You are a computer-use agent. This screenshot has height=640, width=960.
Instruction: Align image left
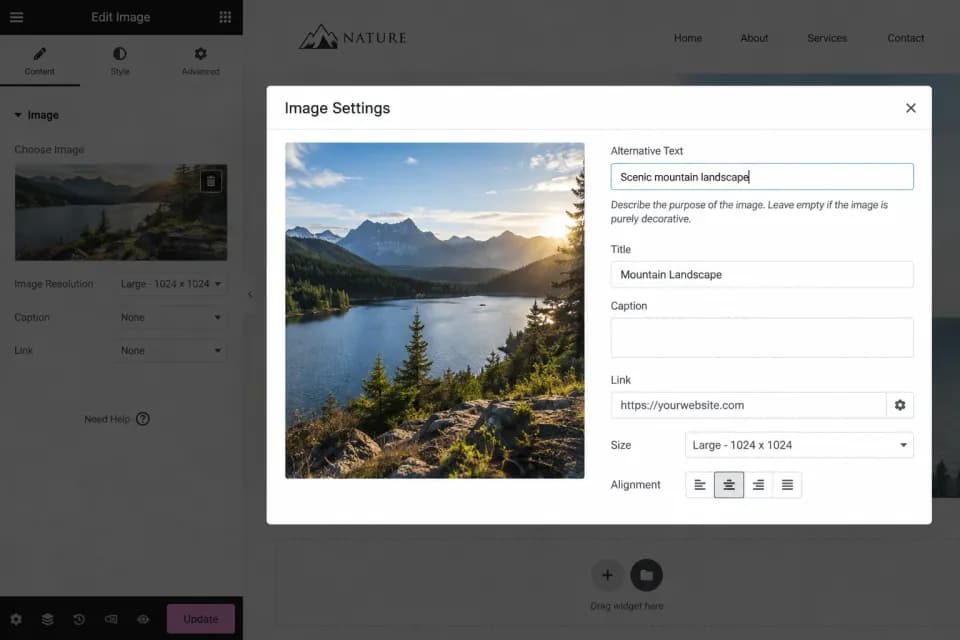(700, 485)
